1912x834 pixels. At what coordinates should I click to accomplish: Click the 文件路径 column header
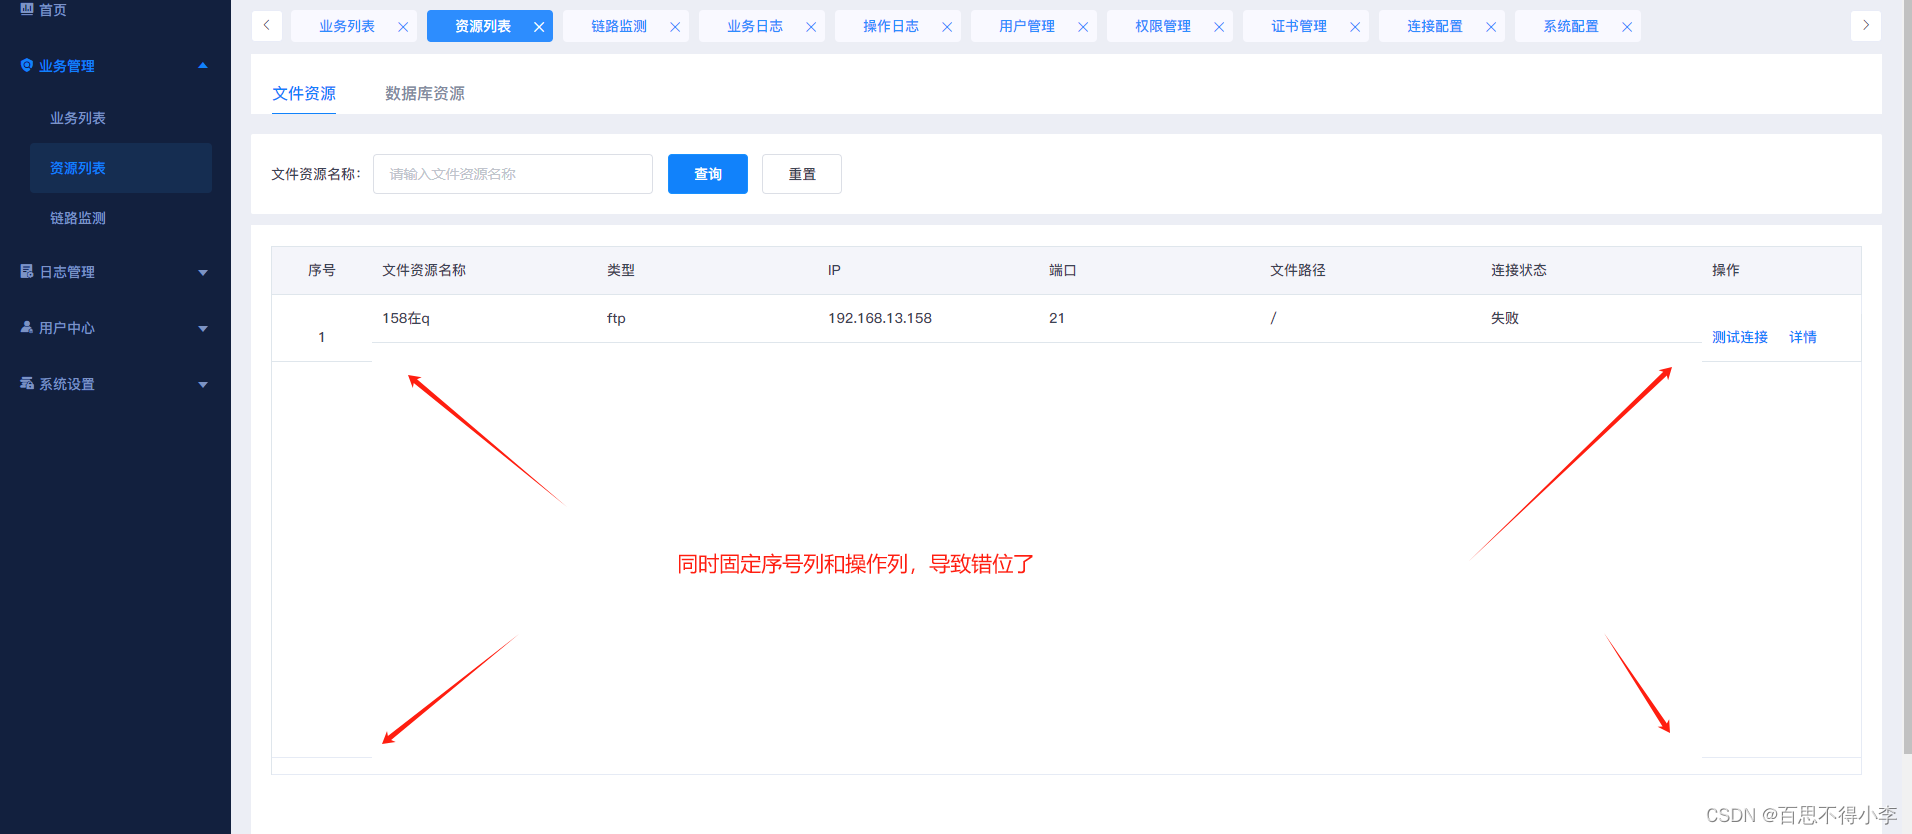tap(1298, 270)
